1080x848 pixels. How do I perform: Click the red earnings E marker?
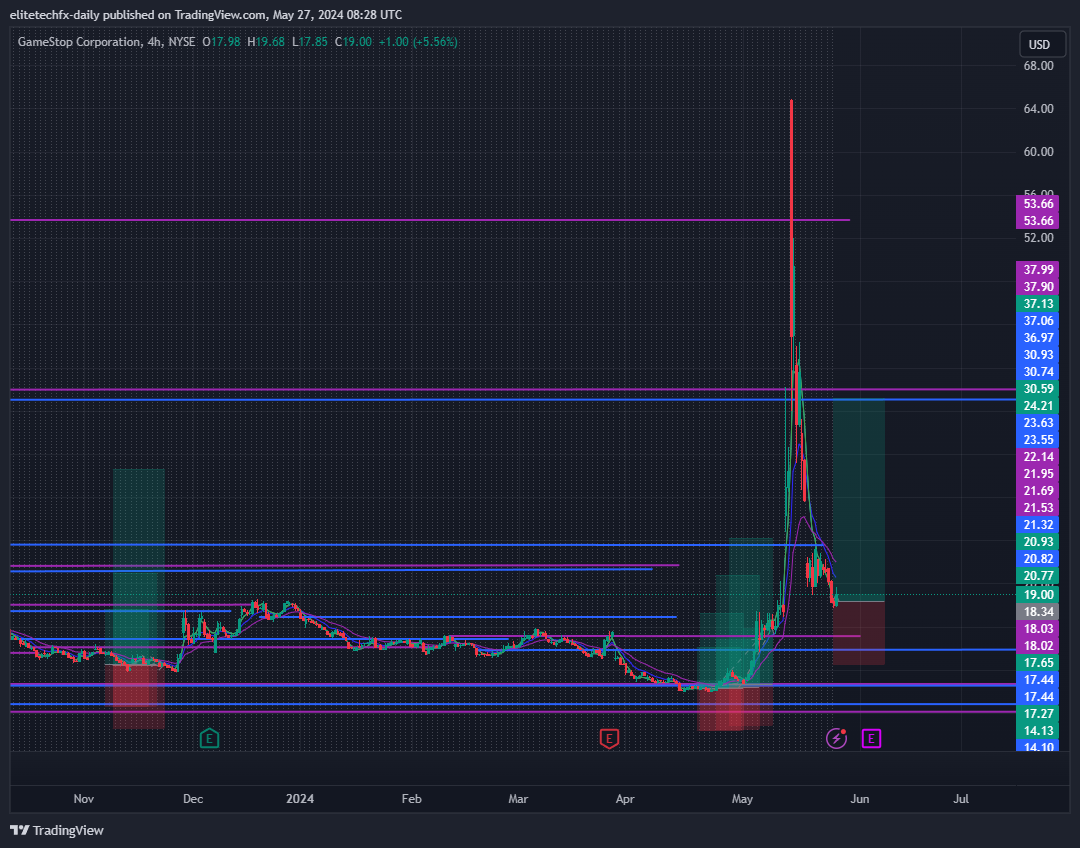tap(608, 739)
